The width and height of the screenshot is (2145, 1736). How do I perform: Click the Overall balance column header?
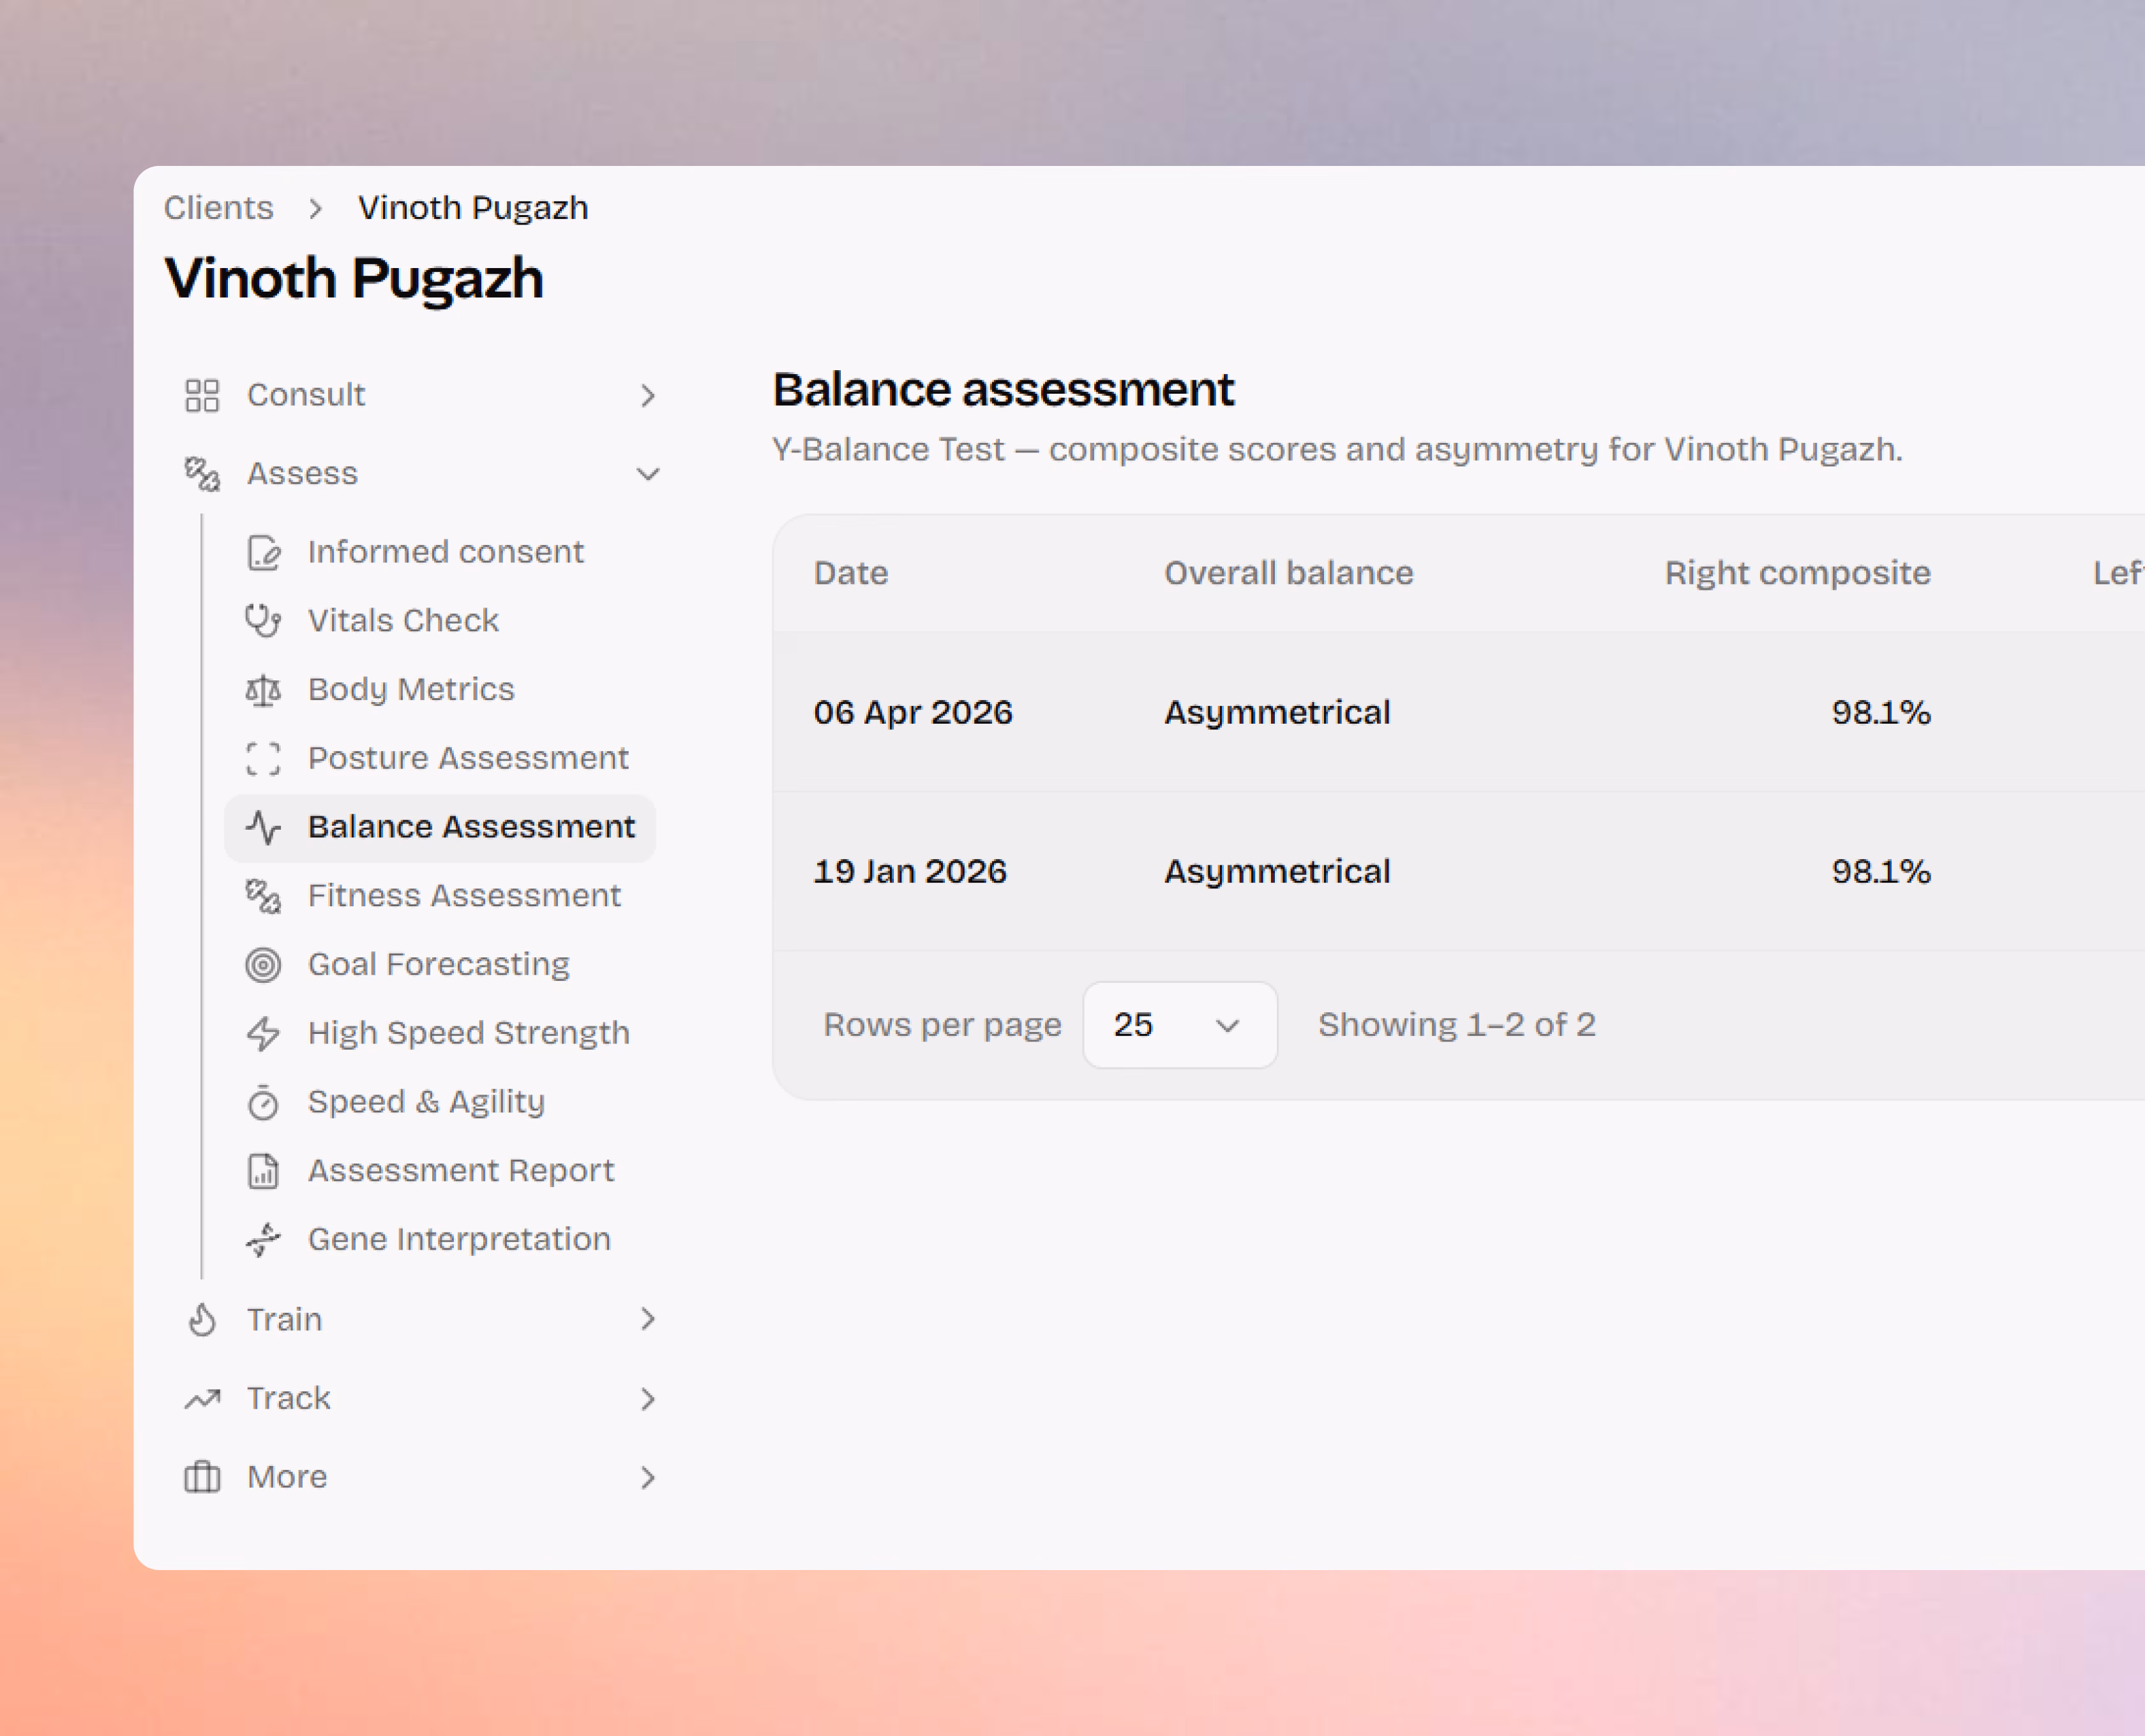(1289, 573)
